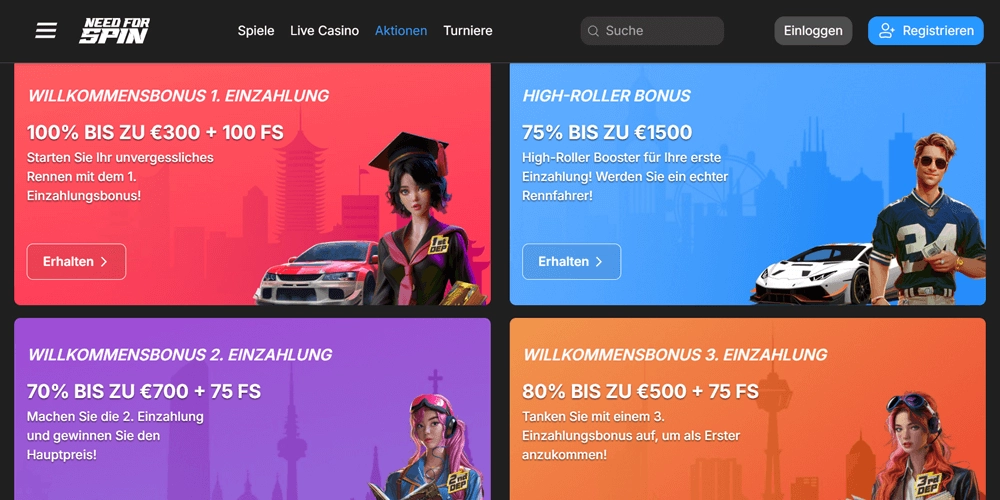Click the Einloggen button

tap(813, 31)
